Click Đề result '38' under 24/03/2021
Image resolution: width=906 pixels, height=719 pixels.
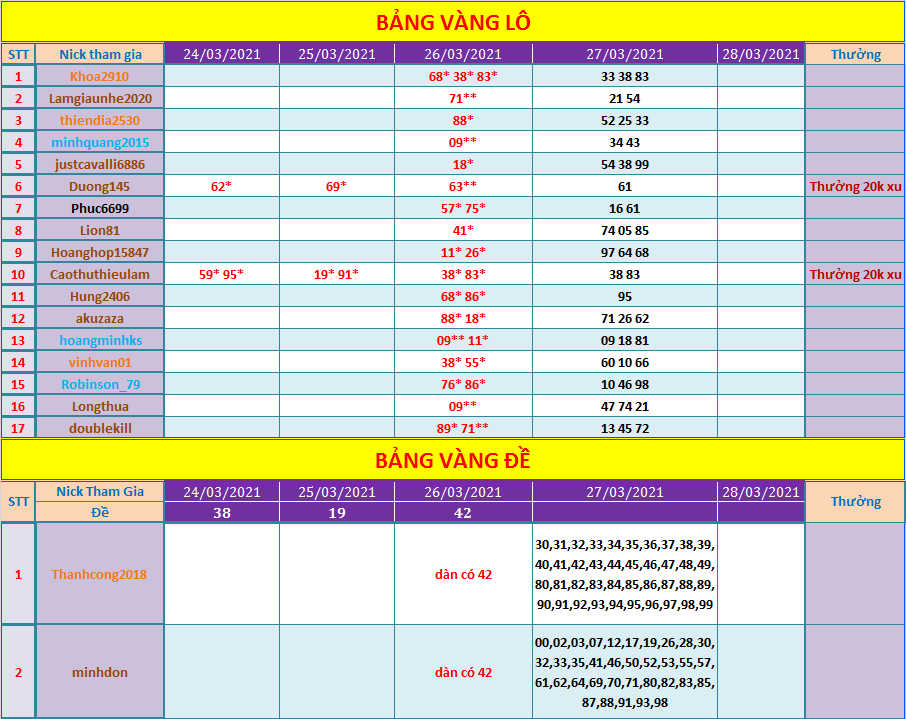(222, 513)
